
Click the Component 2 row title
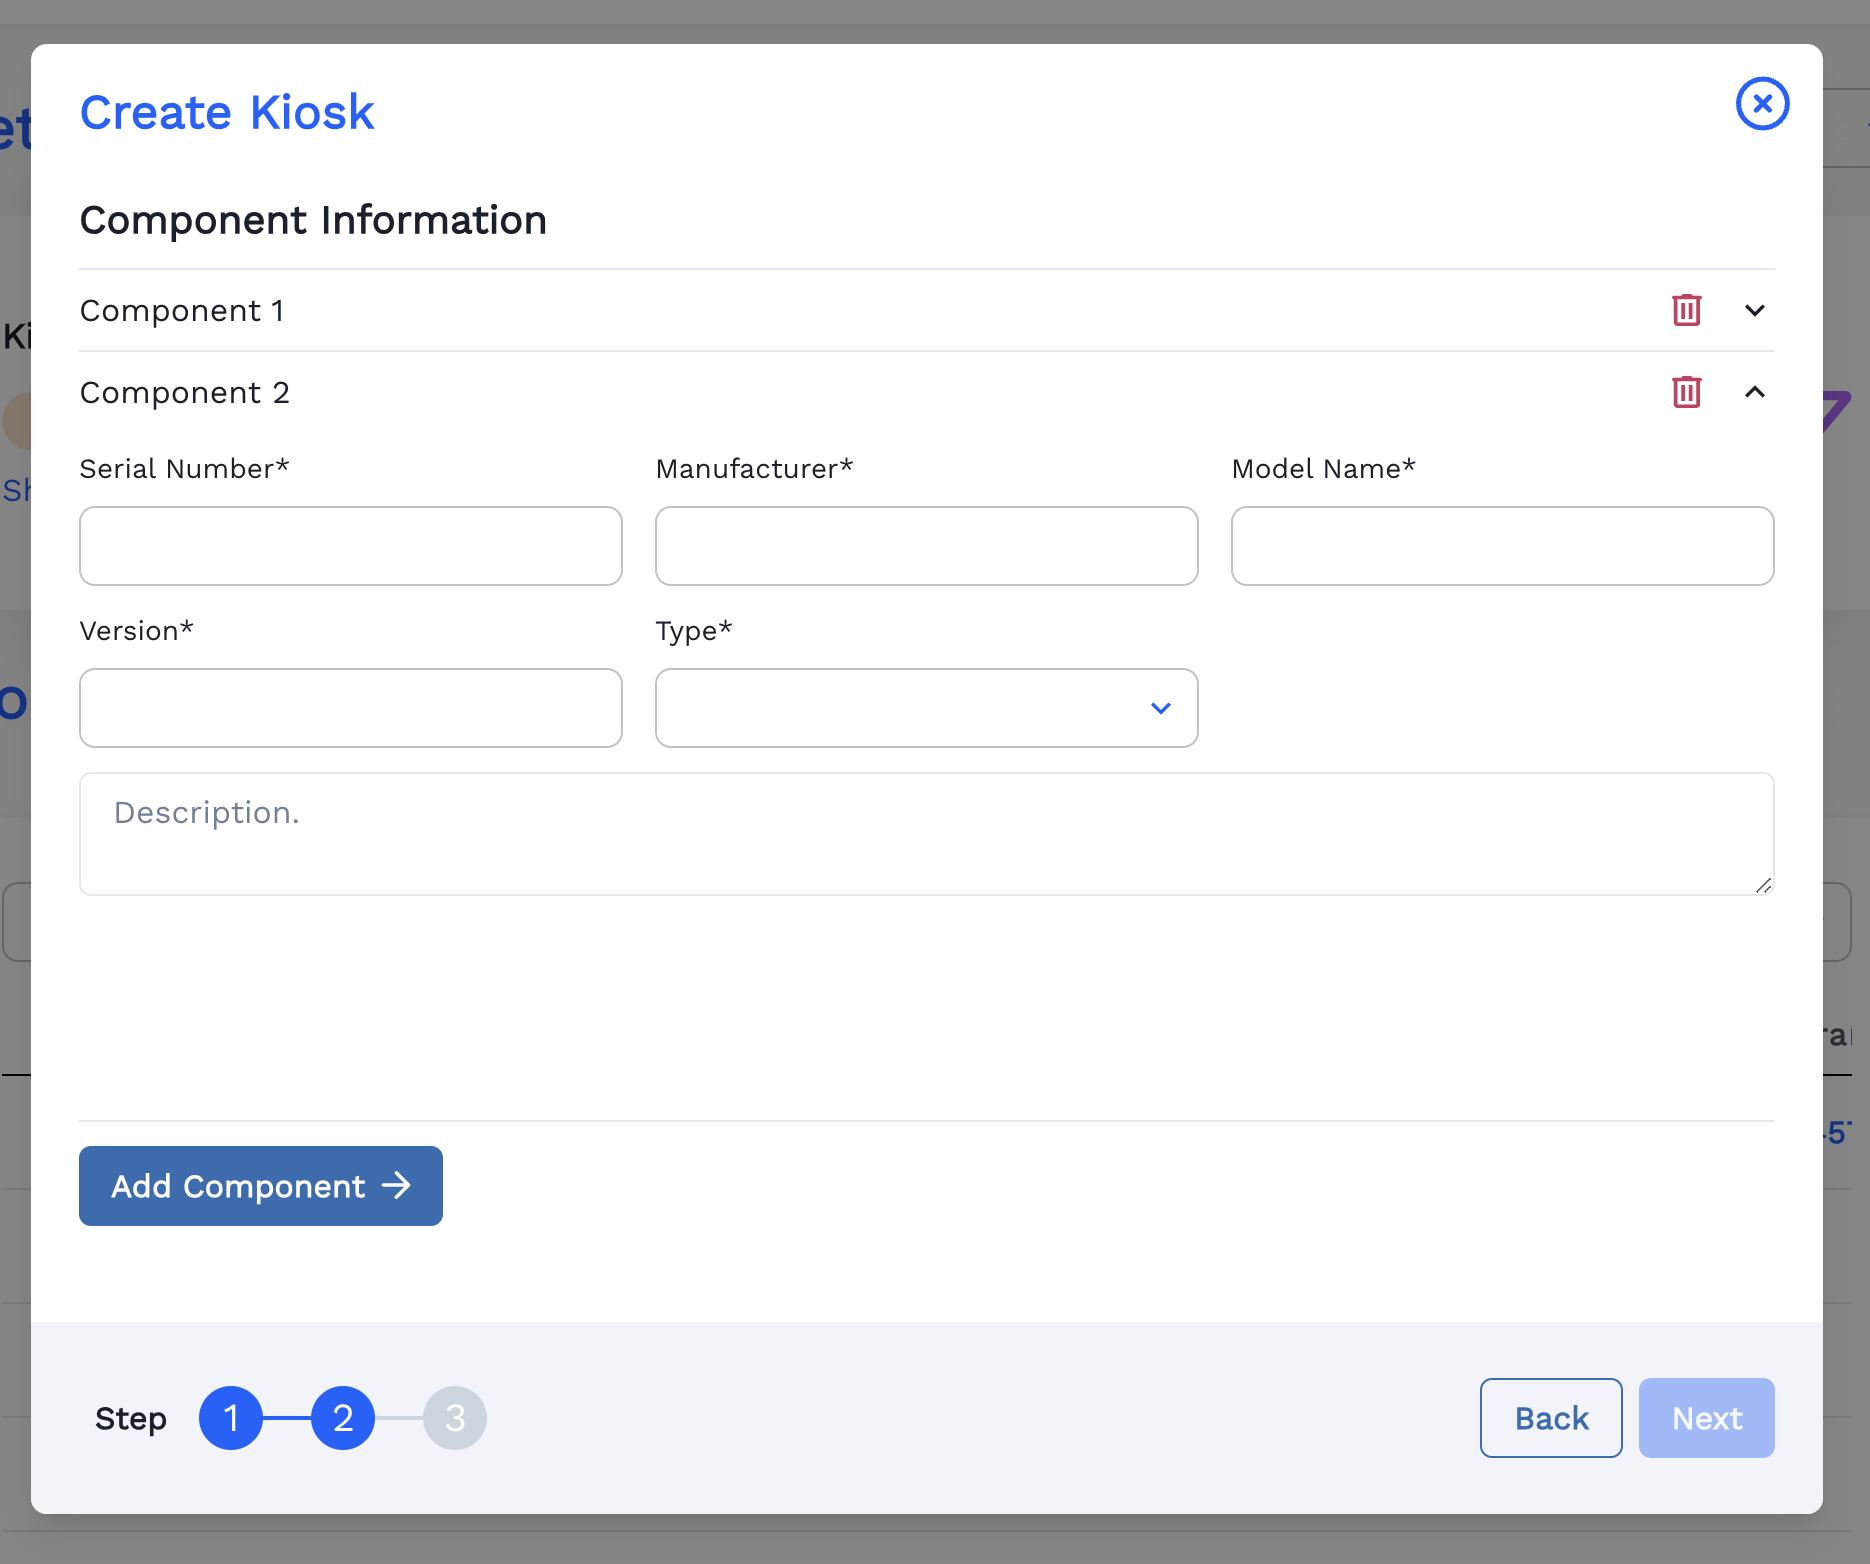pos(185,393)
